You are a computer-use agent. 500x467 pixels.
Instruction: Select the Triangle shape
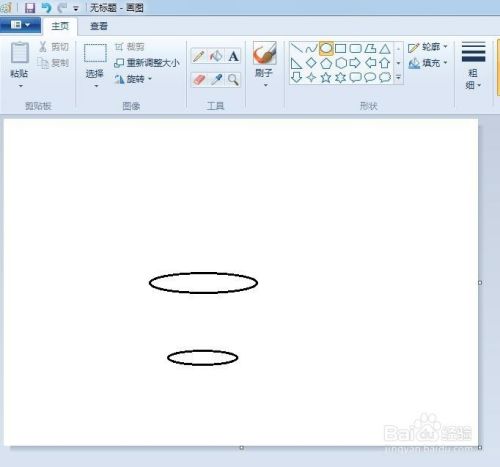(x=385, y=49)
